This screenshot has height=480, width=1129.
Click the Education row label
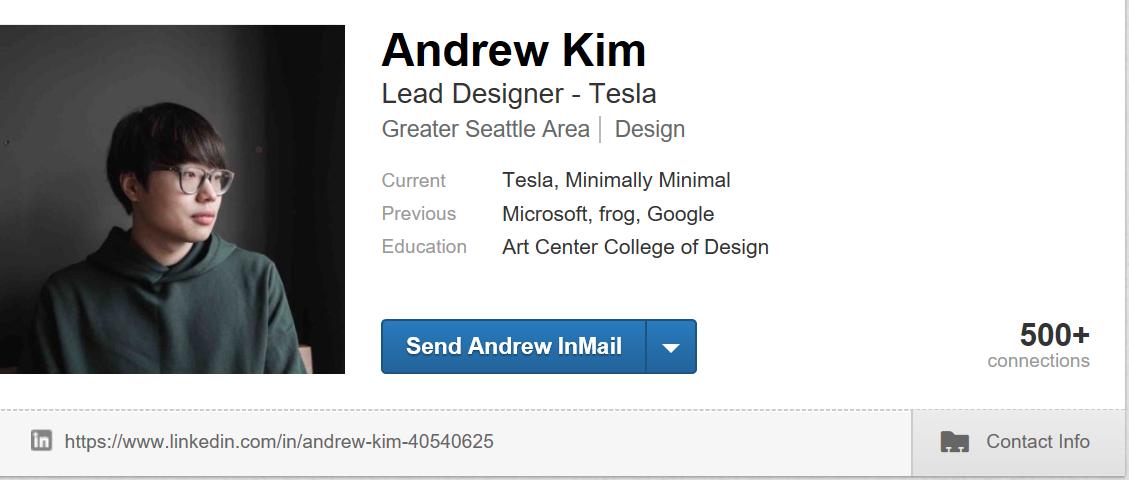[424, 247]
